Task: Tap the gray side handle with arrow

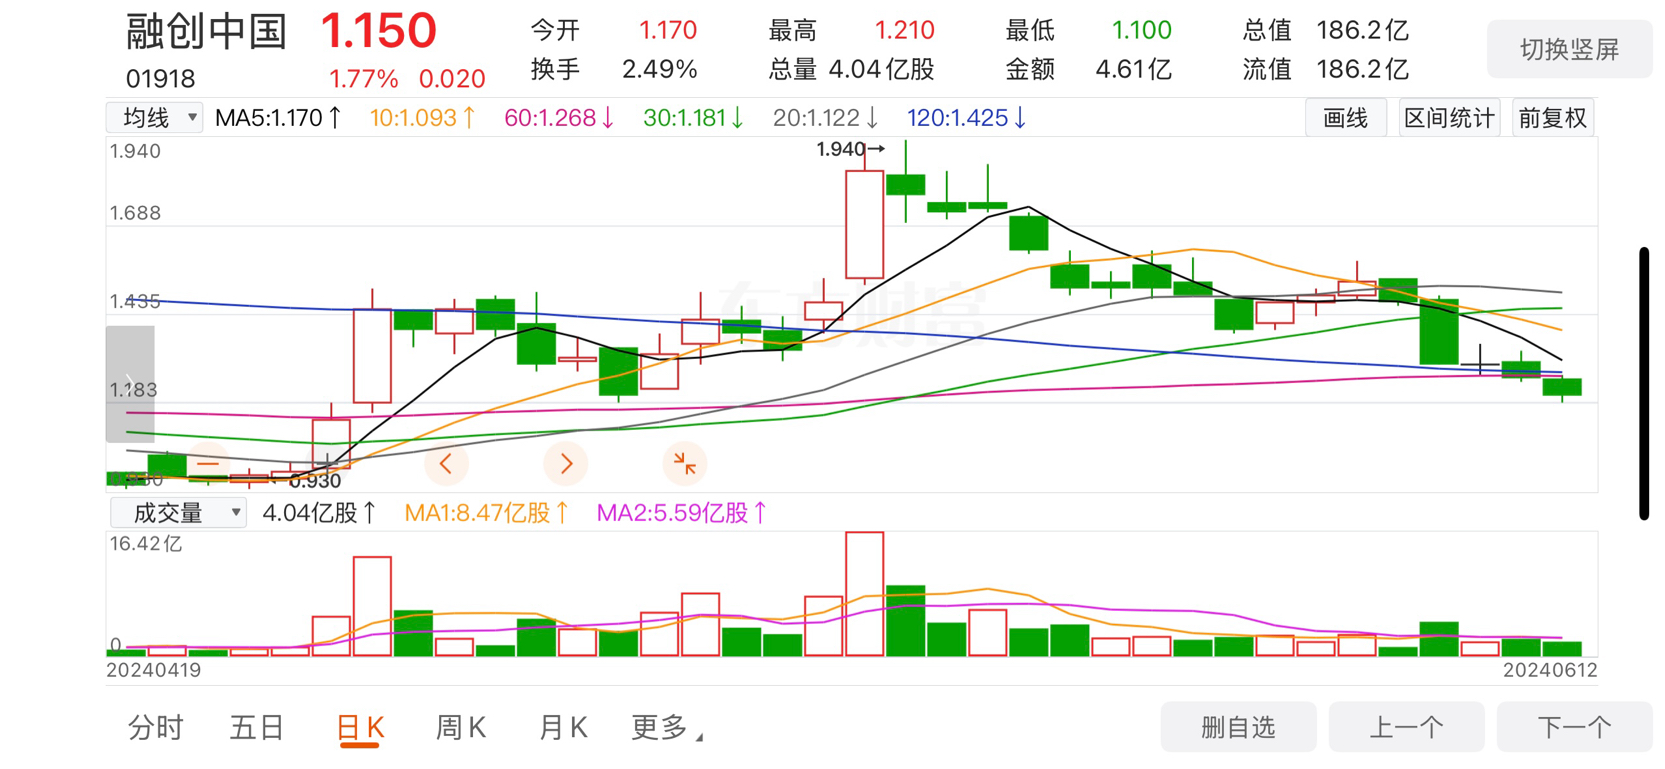Action: click(x=130, y=384)
